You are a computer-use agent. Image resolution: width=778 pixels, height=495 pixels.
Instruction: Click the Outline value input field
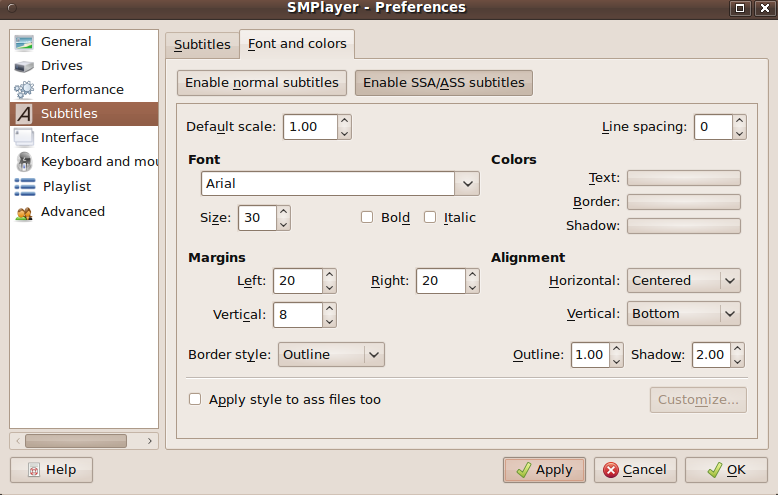point(590,355)
